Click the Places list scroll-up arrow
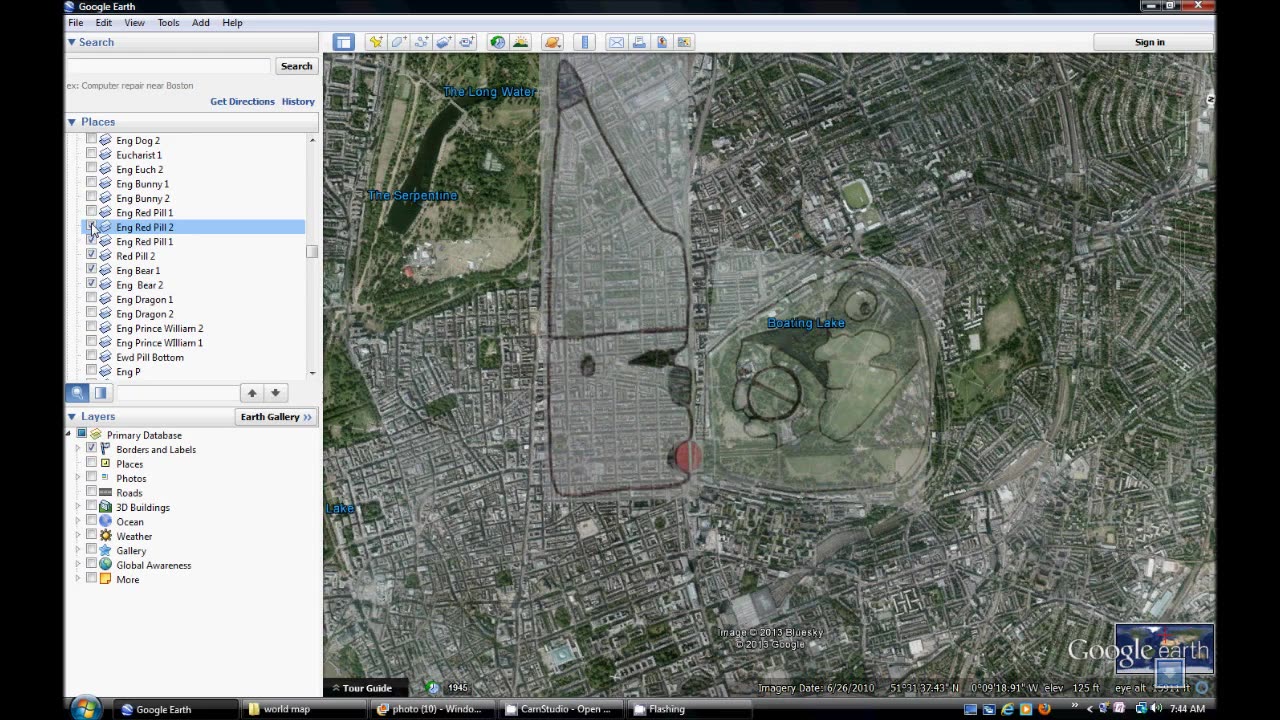 tap(312, 140)
